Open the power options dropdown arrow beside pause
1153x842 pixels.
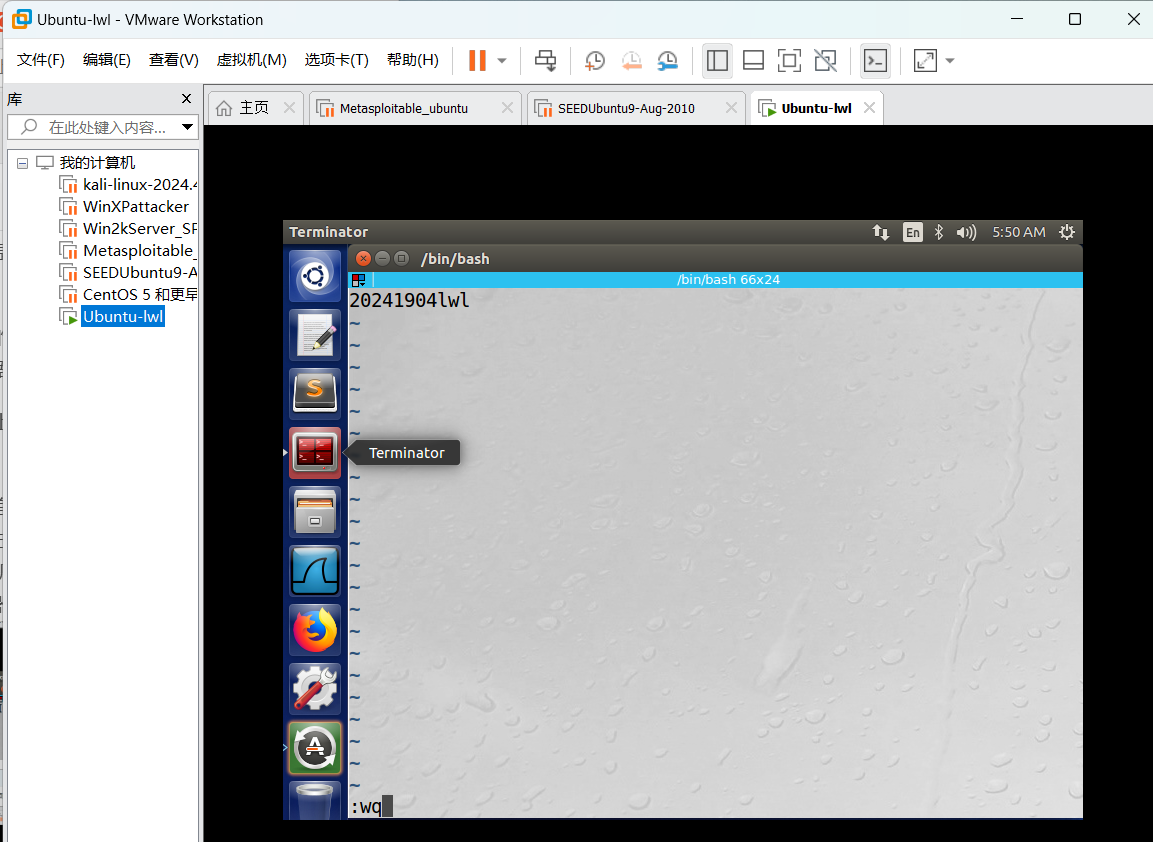coord(502,60)
